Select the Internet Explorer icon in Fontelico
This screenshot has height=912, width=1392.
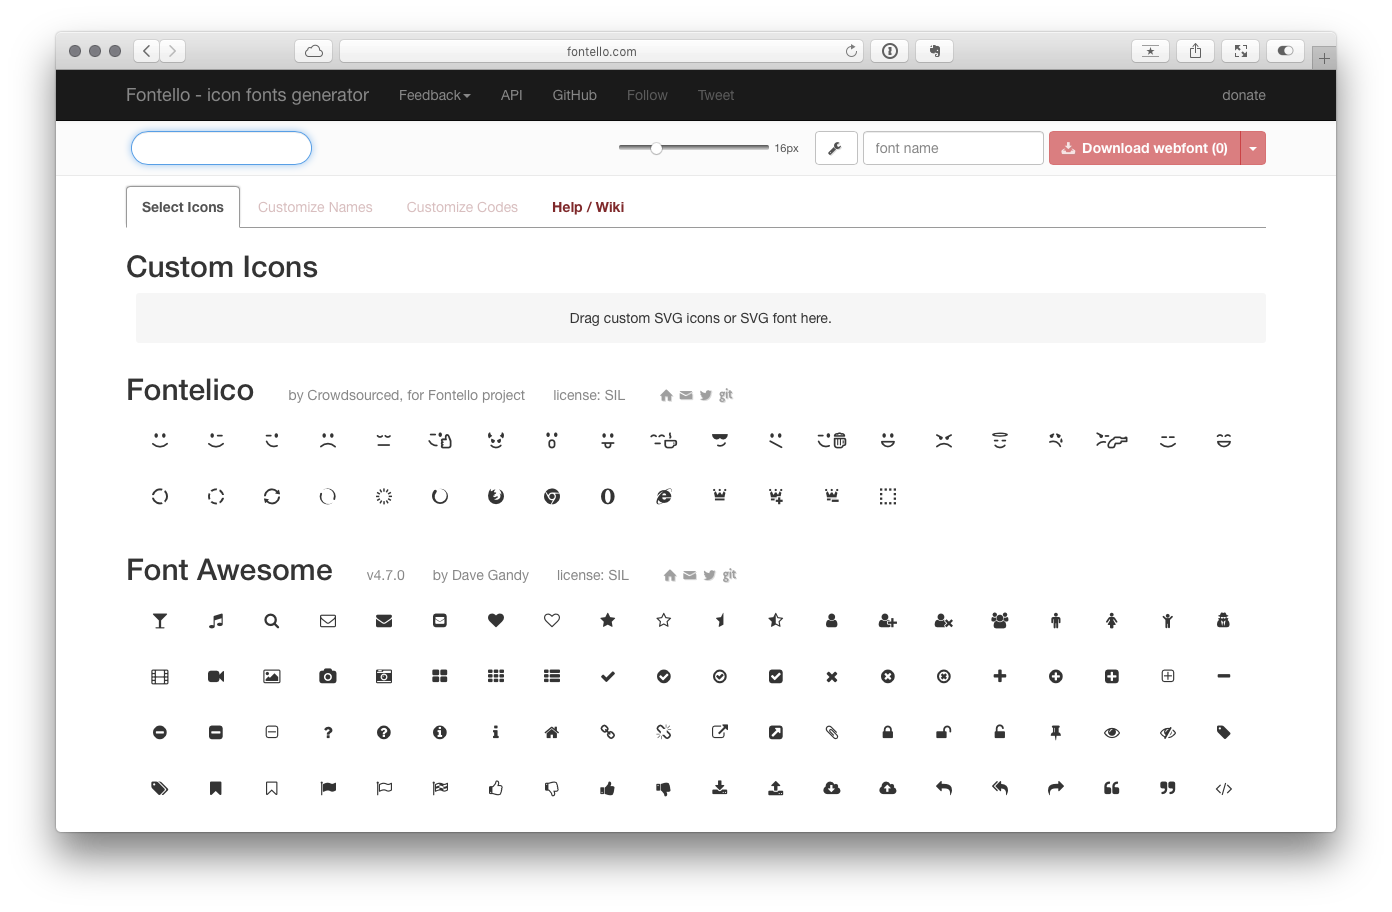click(x=664, y=497)
